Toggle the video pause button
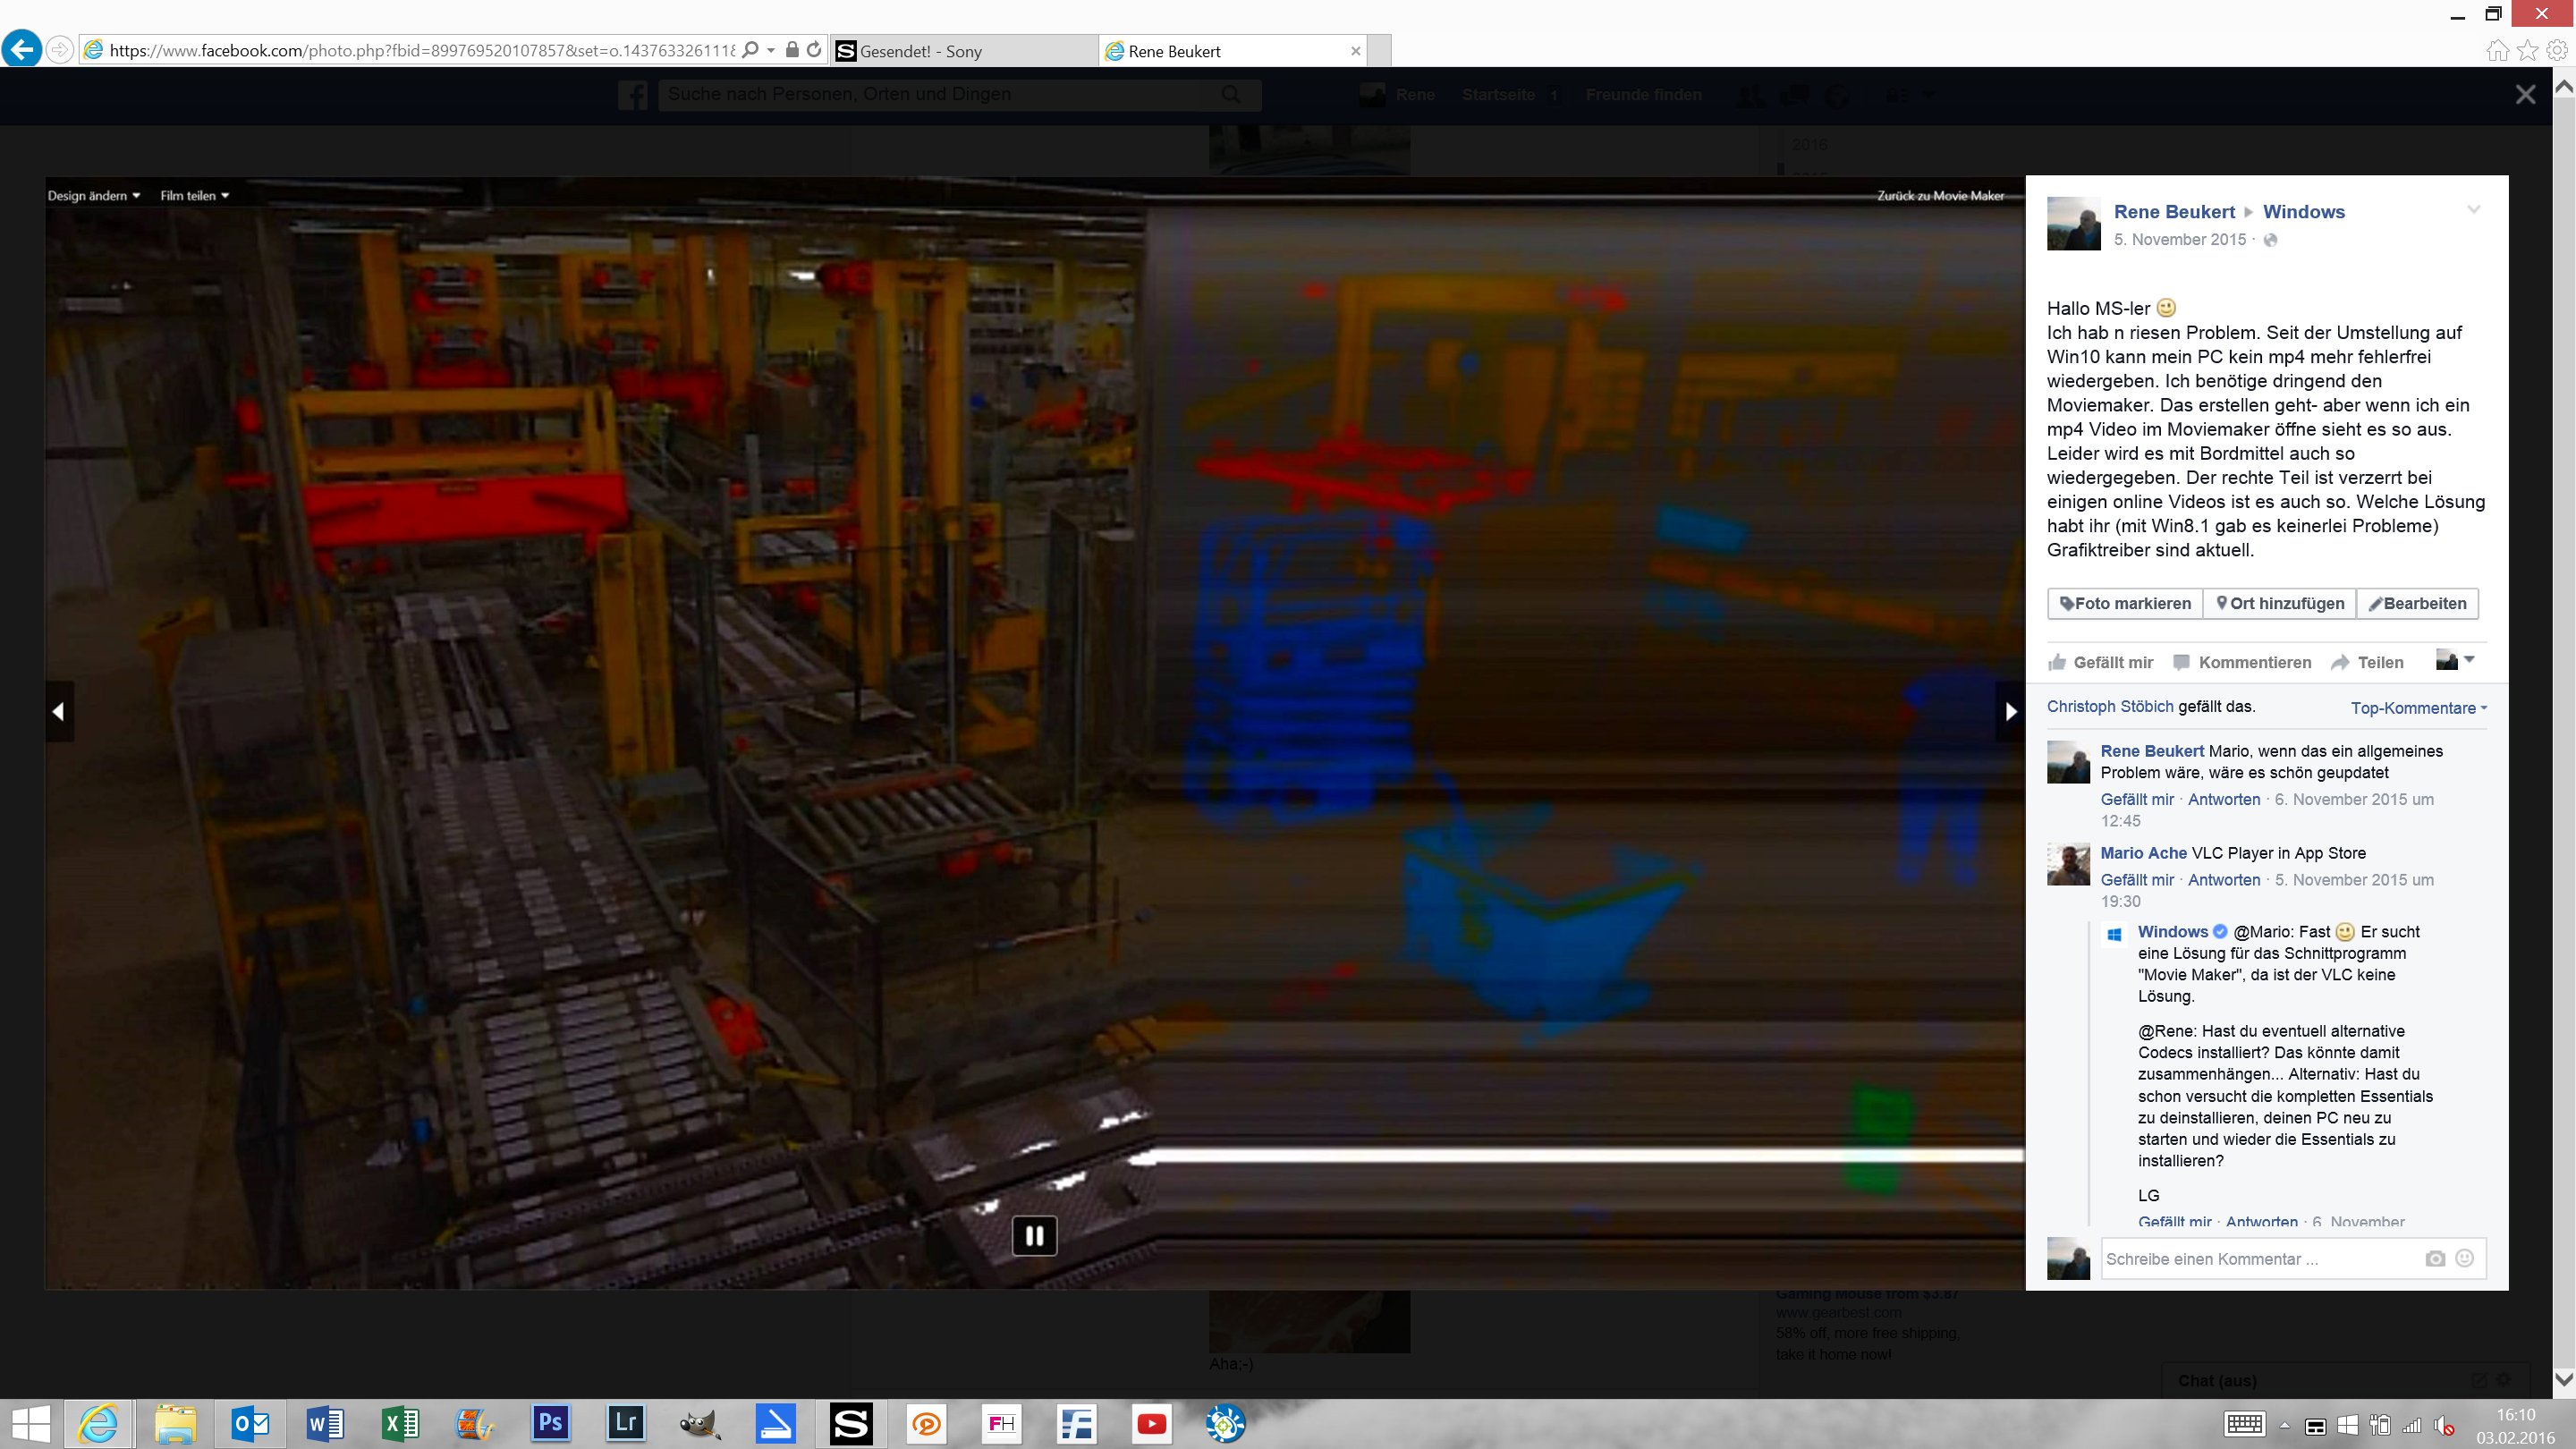The width and height of the screenshot is (2576, 1449). 1034,1235
